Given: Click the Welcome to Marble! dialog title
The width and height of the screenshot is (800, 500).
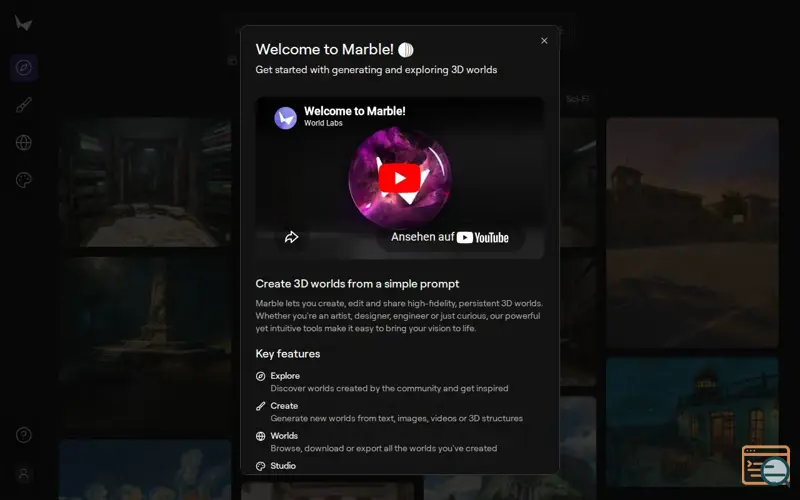Looking at the screenshot, I should (324, 49).
